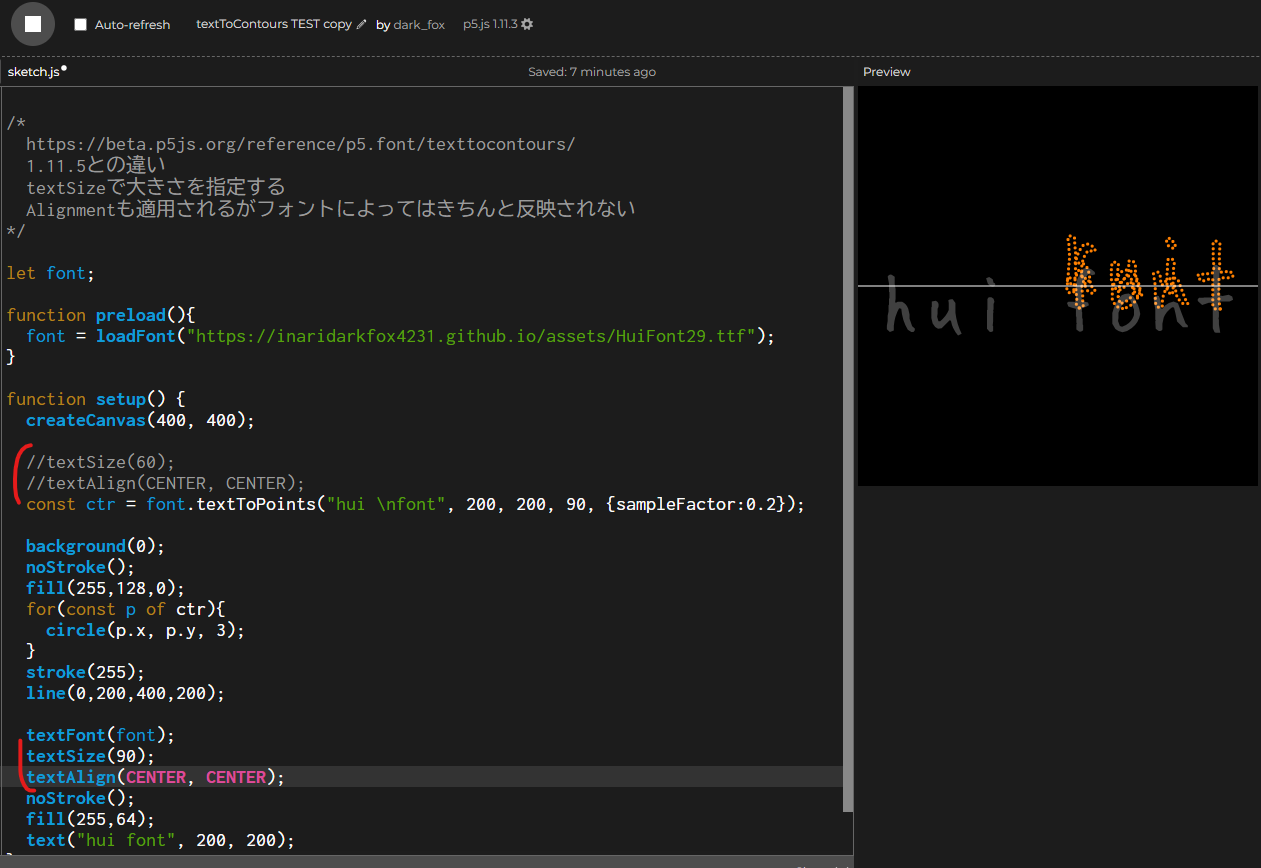1261x868 pixels.
Task: Click the comment line starting with textSizeで
Action: click(155, 187)
